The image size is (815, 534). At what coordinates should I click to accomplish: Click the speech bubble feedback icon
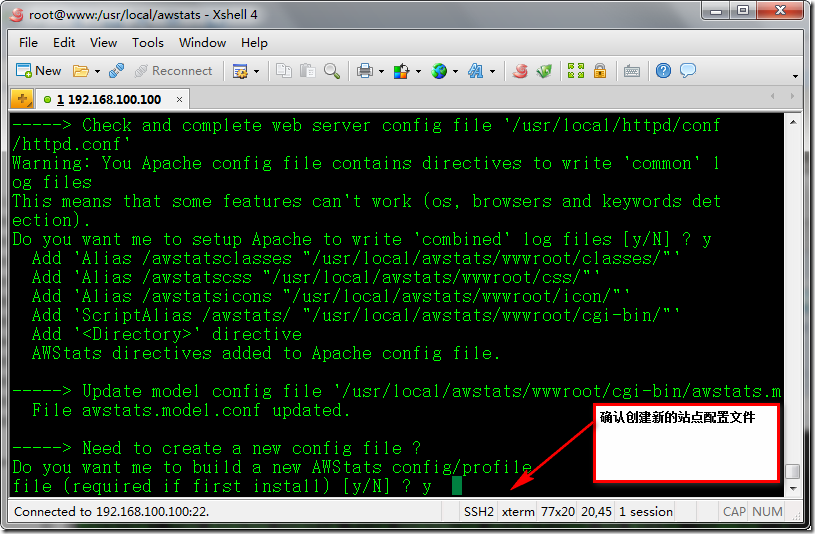coord(688,70)
